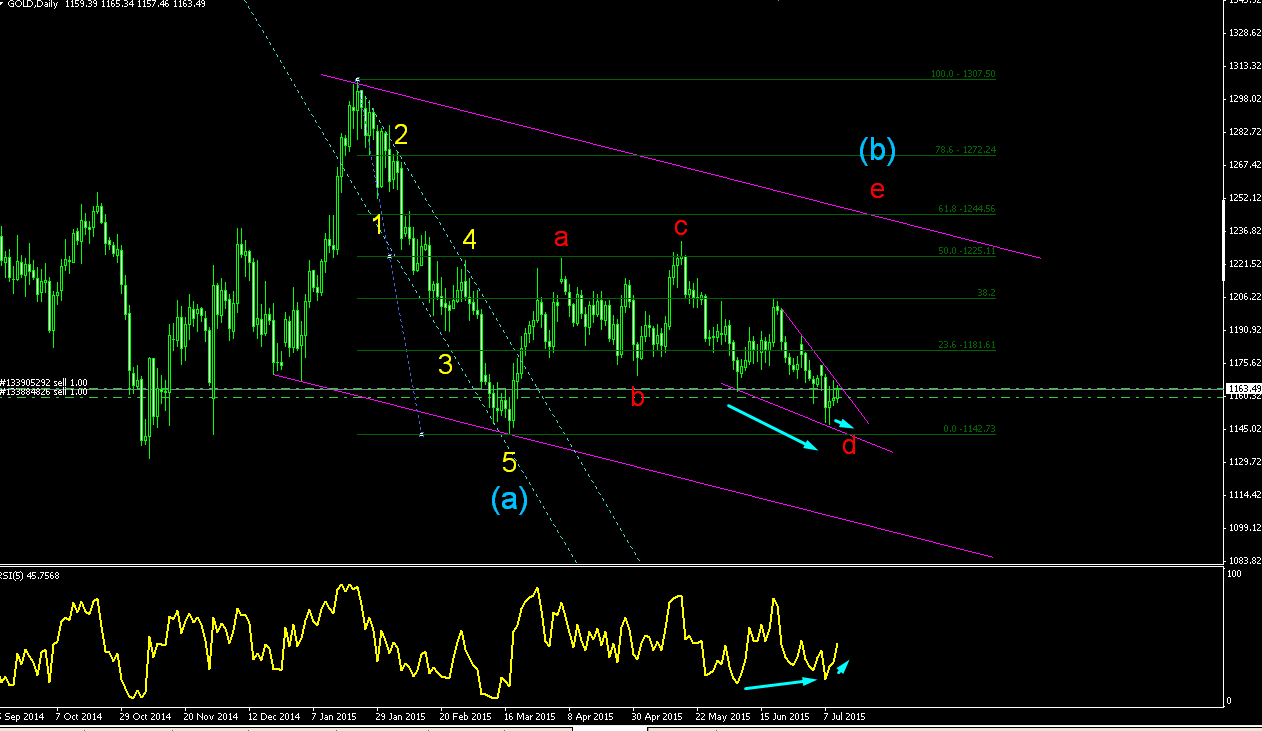Click the 8 Apr 2015 date label
1262x731 pixels.
[590, 717]
